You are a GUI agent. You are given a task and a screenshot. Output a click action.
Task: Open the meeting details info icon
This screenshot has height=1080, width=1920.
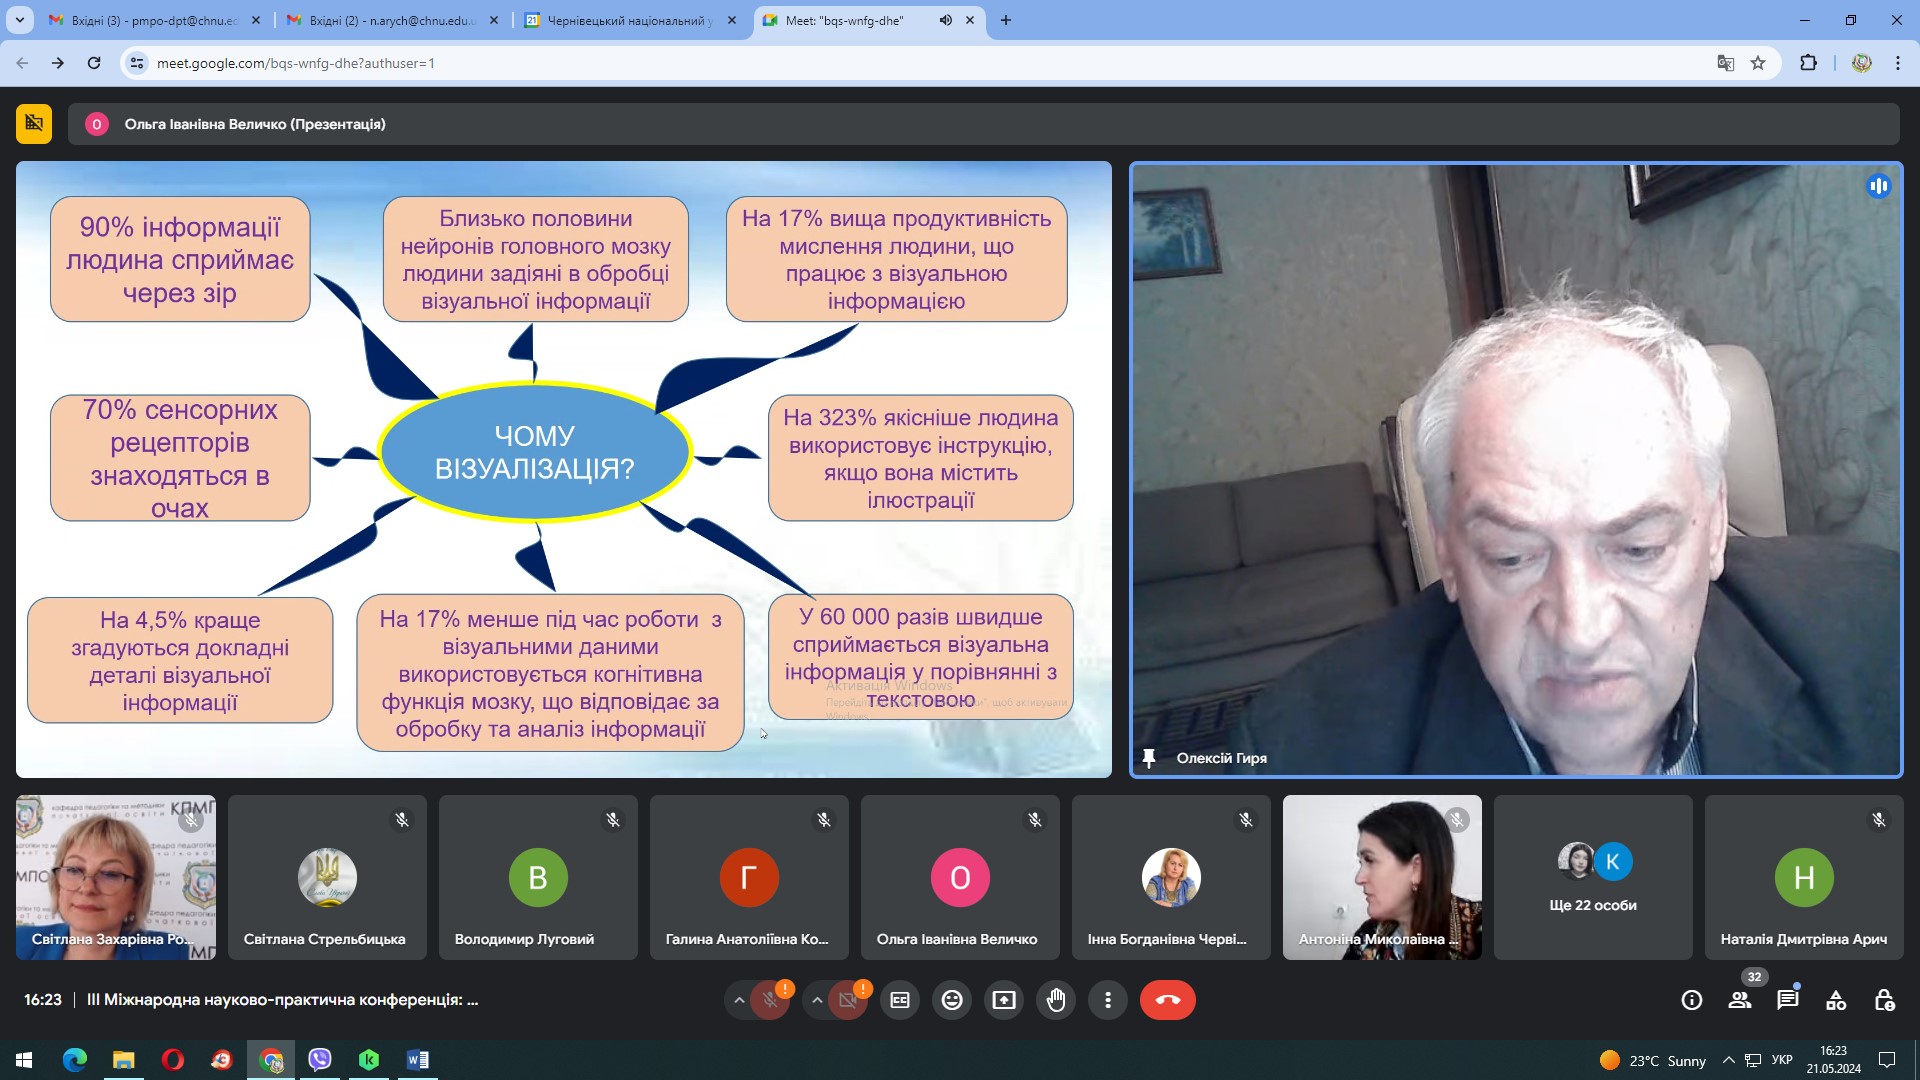point(1692,1000)
